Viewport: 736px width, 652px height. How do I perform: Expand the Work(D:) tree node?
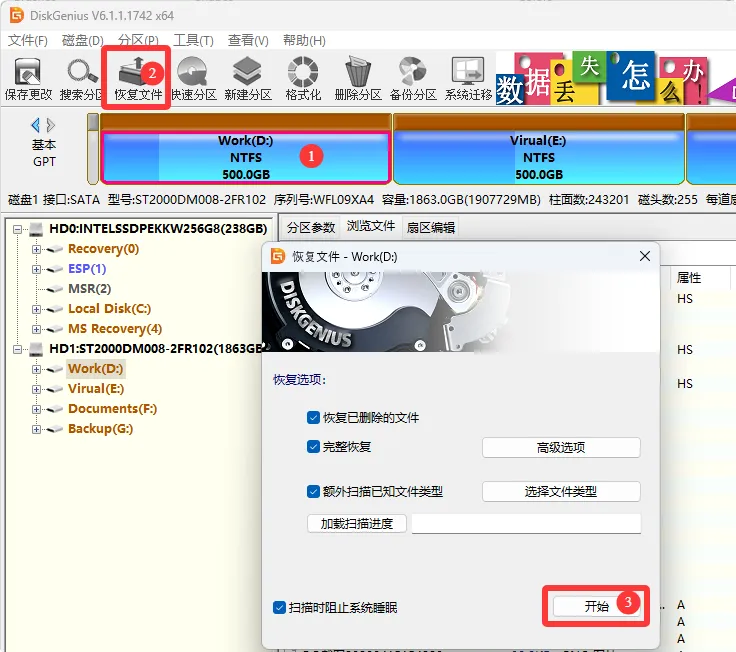coord(36,369)
